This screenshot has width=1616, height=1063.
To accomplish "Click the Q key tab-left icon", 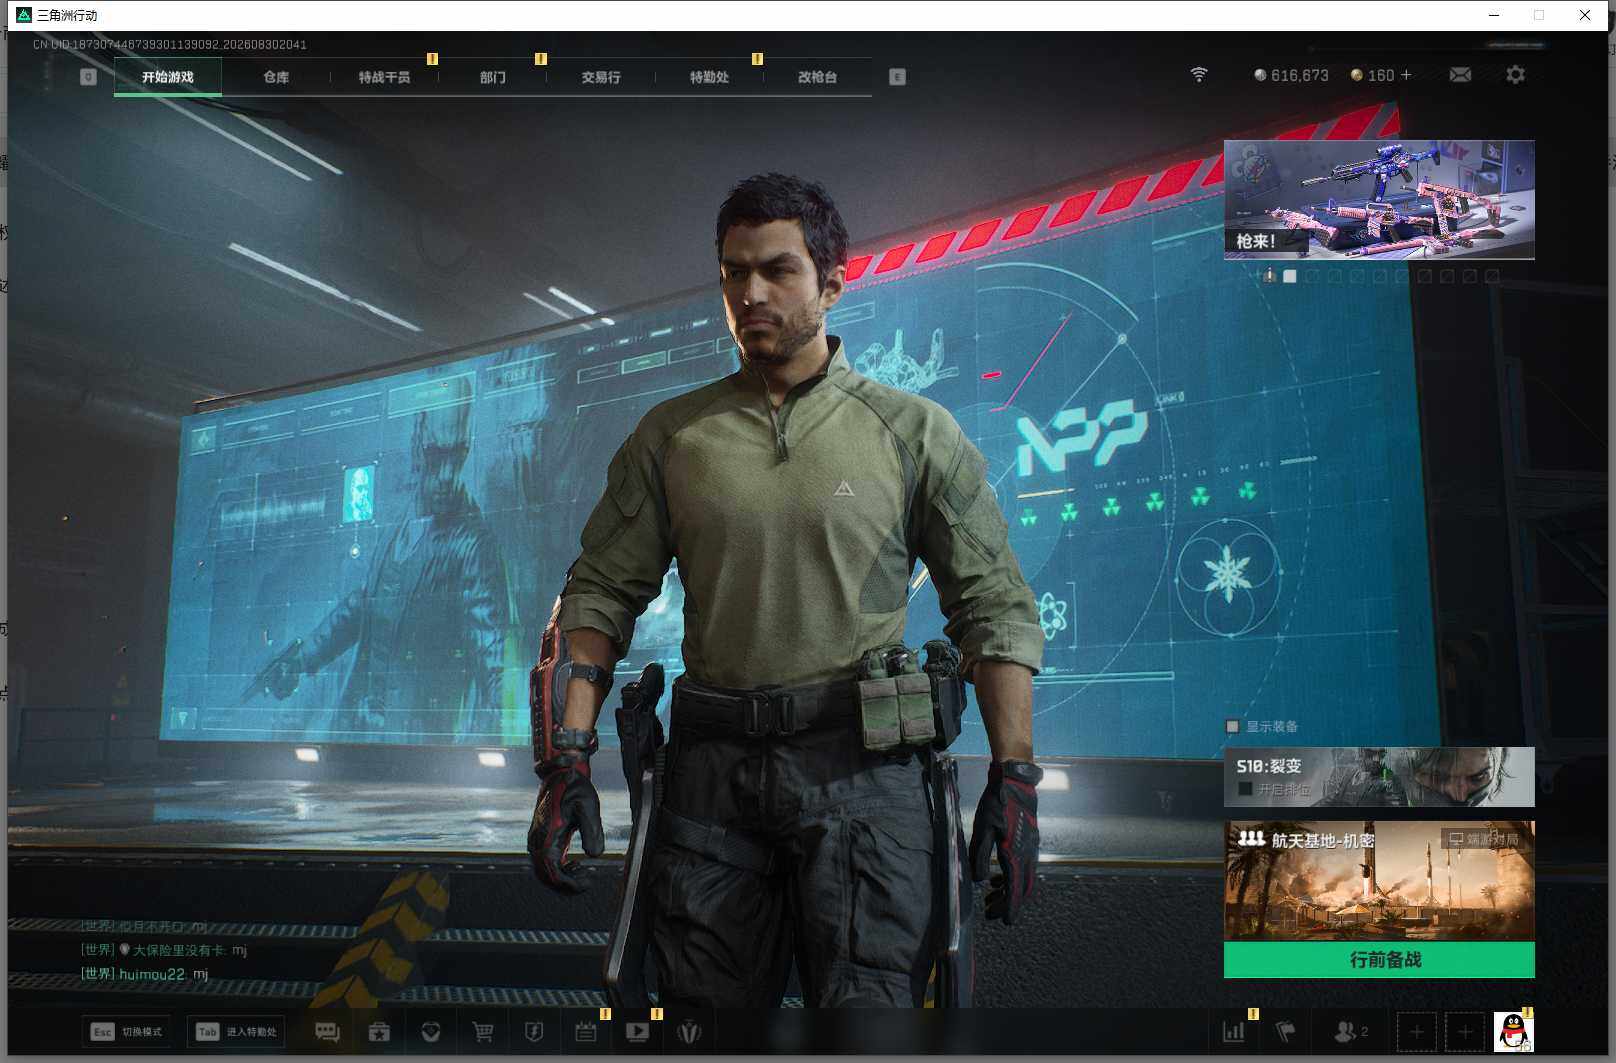I will (88, 77).
